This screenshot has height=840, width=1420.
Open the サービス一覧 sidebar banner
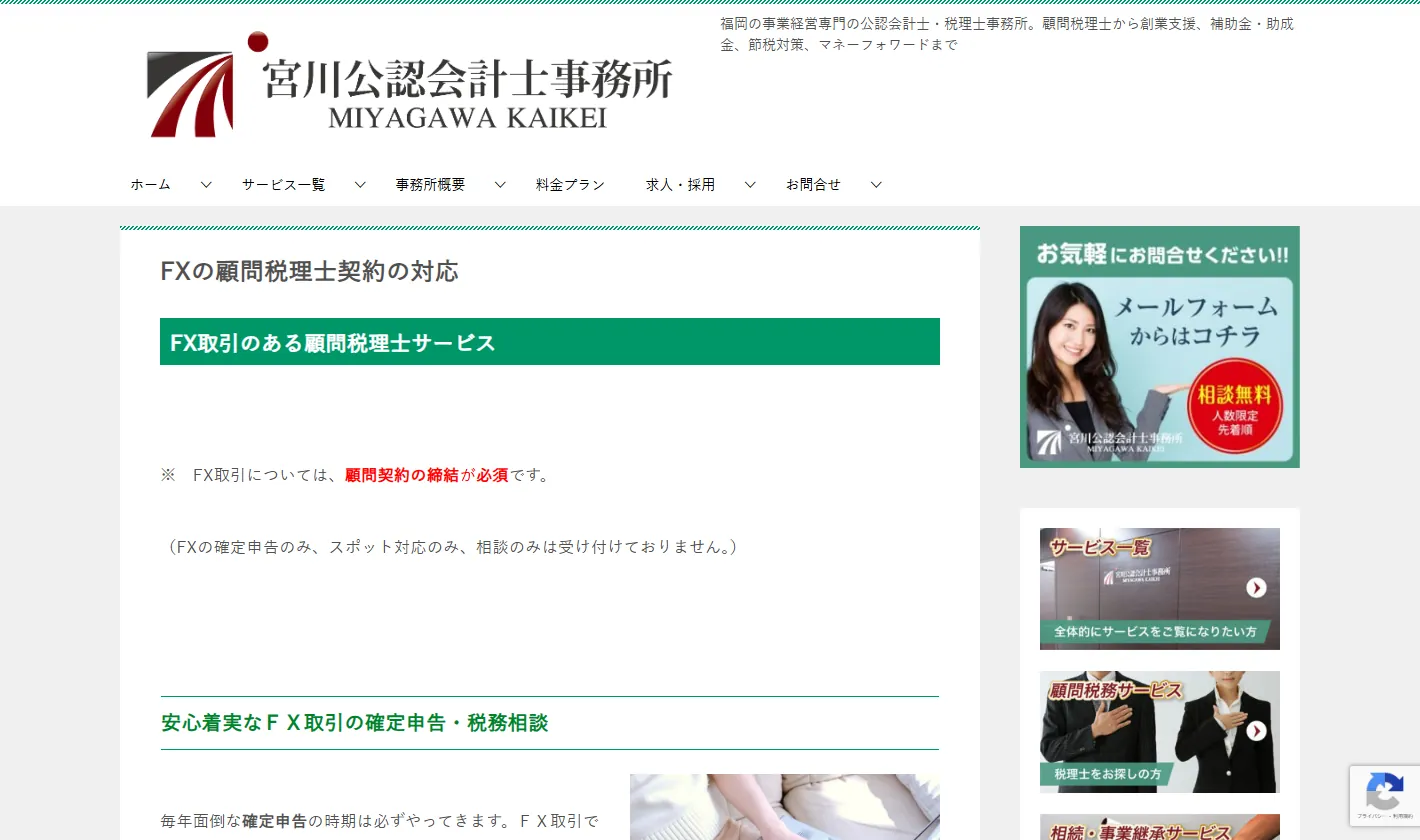pyautogui.click(x=1160, y=589)
